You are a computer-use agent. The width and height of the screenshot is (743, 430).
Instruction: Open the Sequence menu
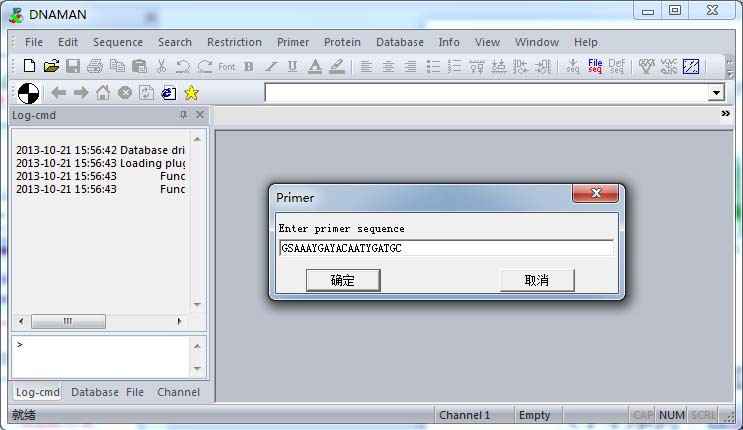[x=118, y=42]
